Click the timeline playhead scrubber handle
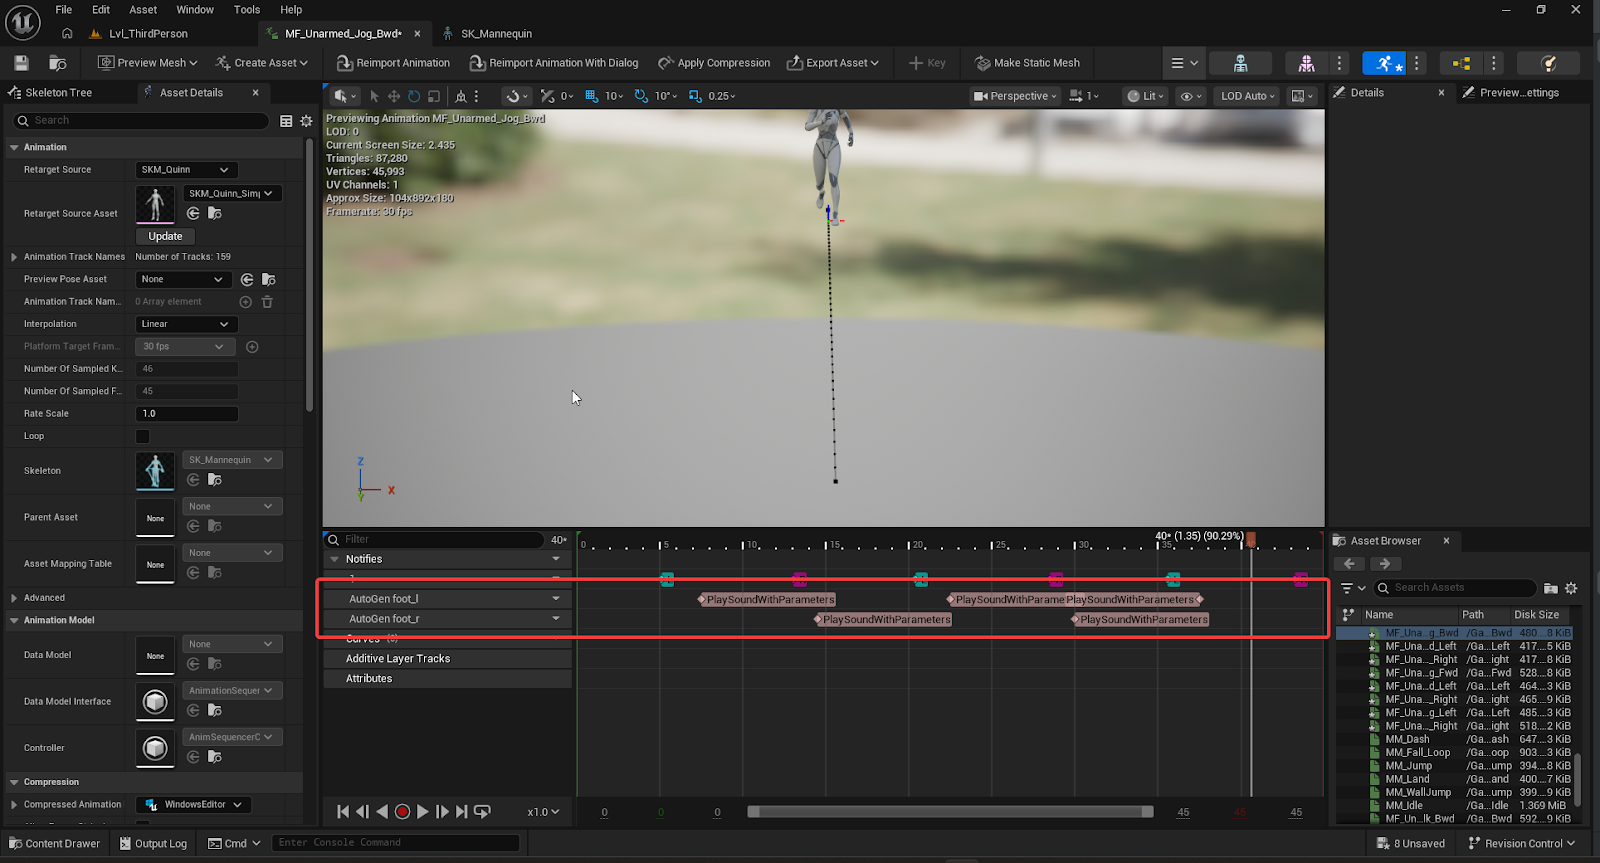Screen dimensions: 1600x863 click(1250, 540)
